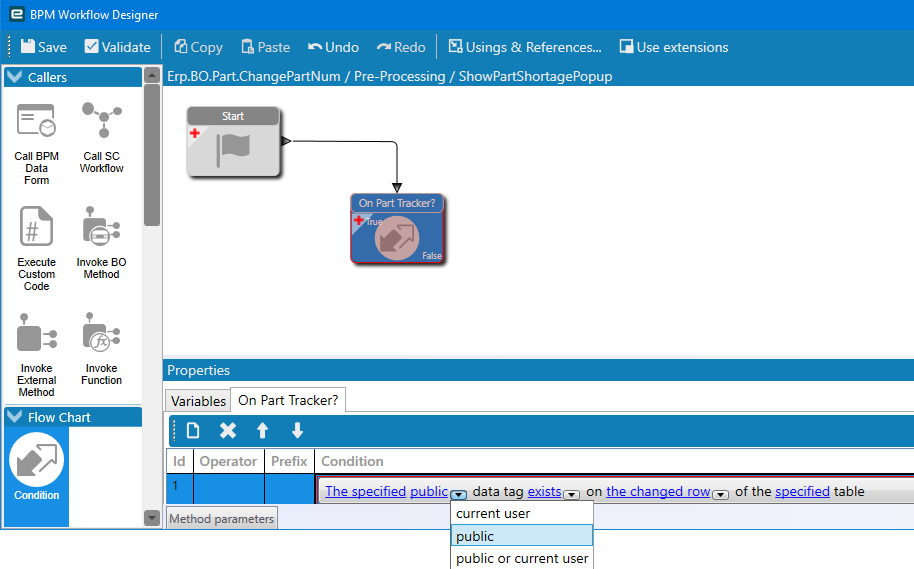Viewport: 914px width, 569px height.
Task: Click the Operator column header
Action: tap(228, 461)
